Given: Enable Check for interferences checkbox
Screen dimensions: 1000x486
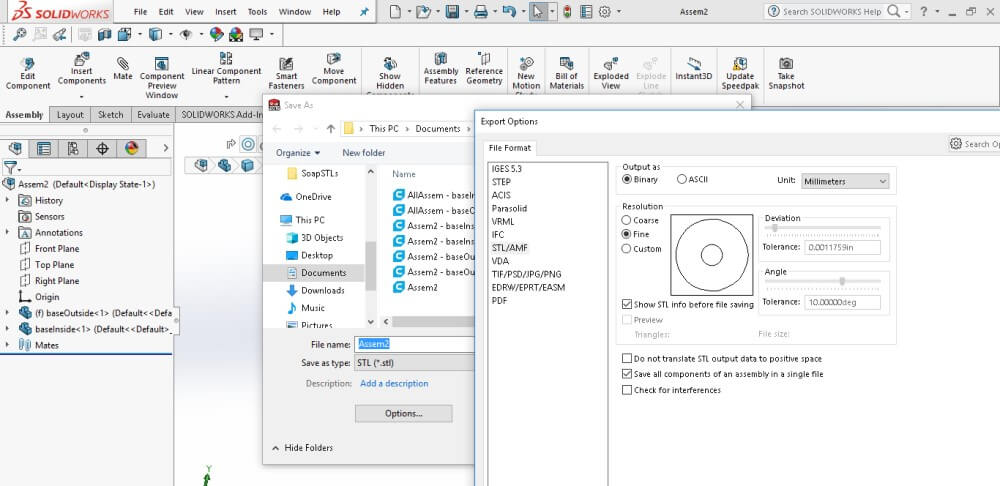Looking at the screenshot, I should point(628,390).
